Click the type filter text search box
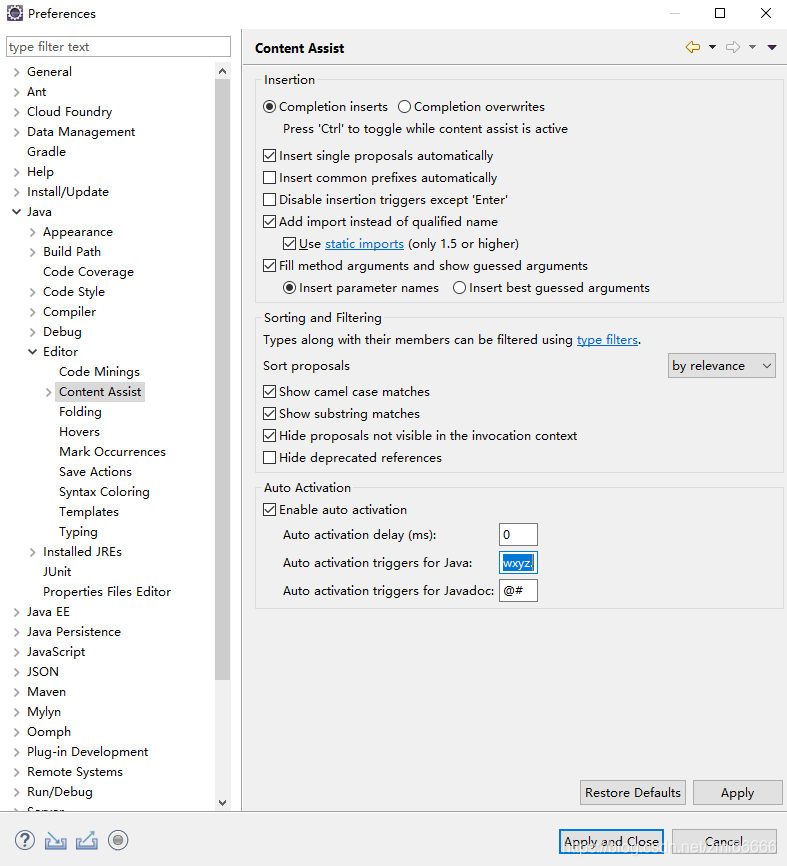The height and width of the screenshot is (866, 787). point(118,46)
